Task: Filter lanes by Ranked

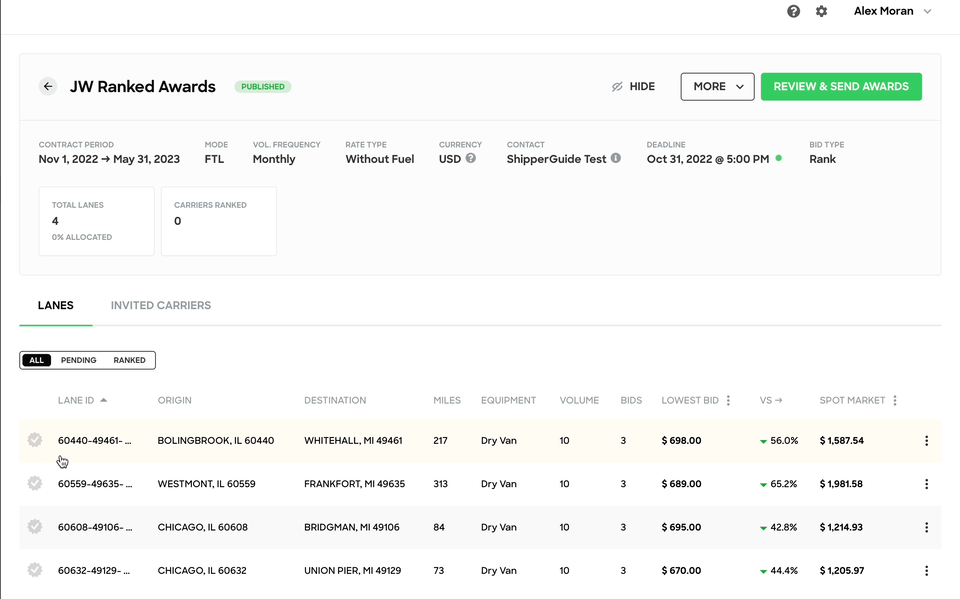Action: (x=129, y=360)
